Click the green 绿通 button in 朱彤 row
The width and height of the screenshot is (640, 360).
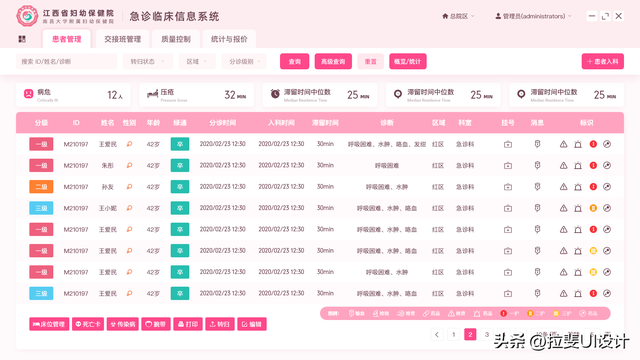[180, 165]
